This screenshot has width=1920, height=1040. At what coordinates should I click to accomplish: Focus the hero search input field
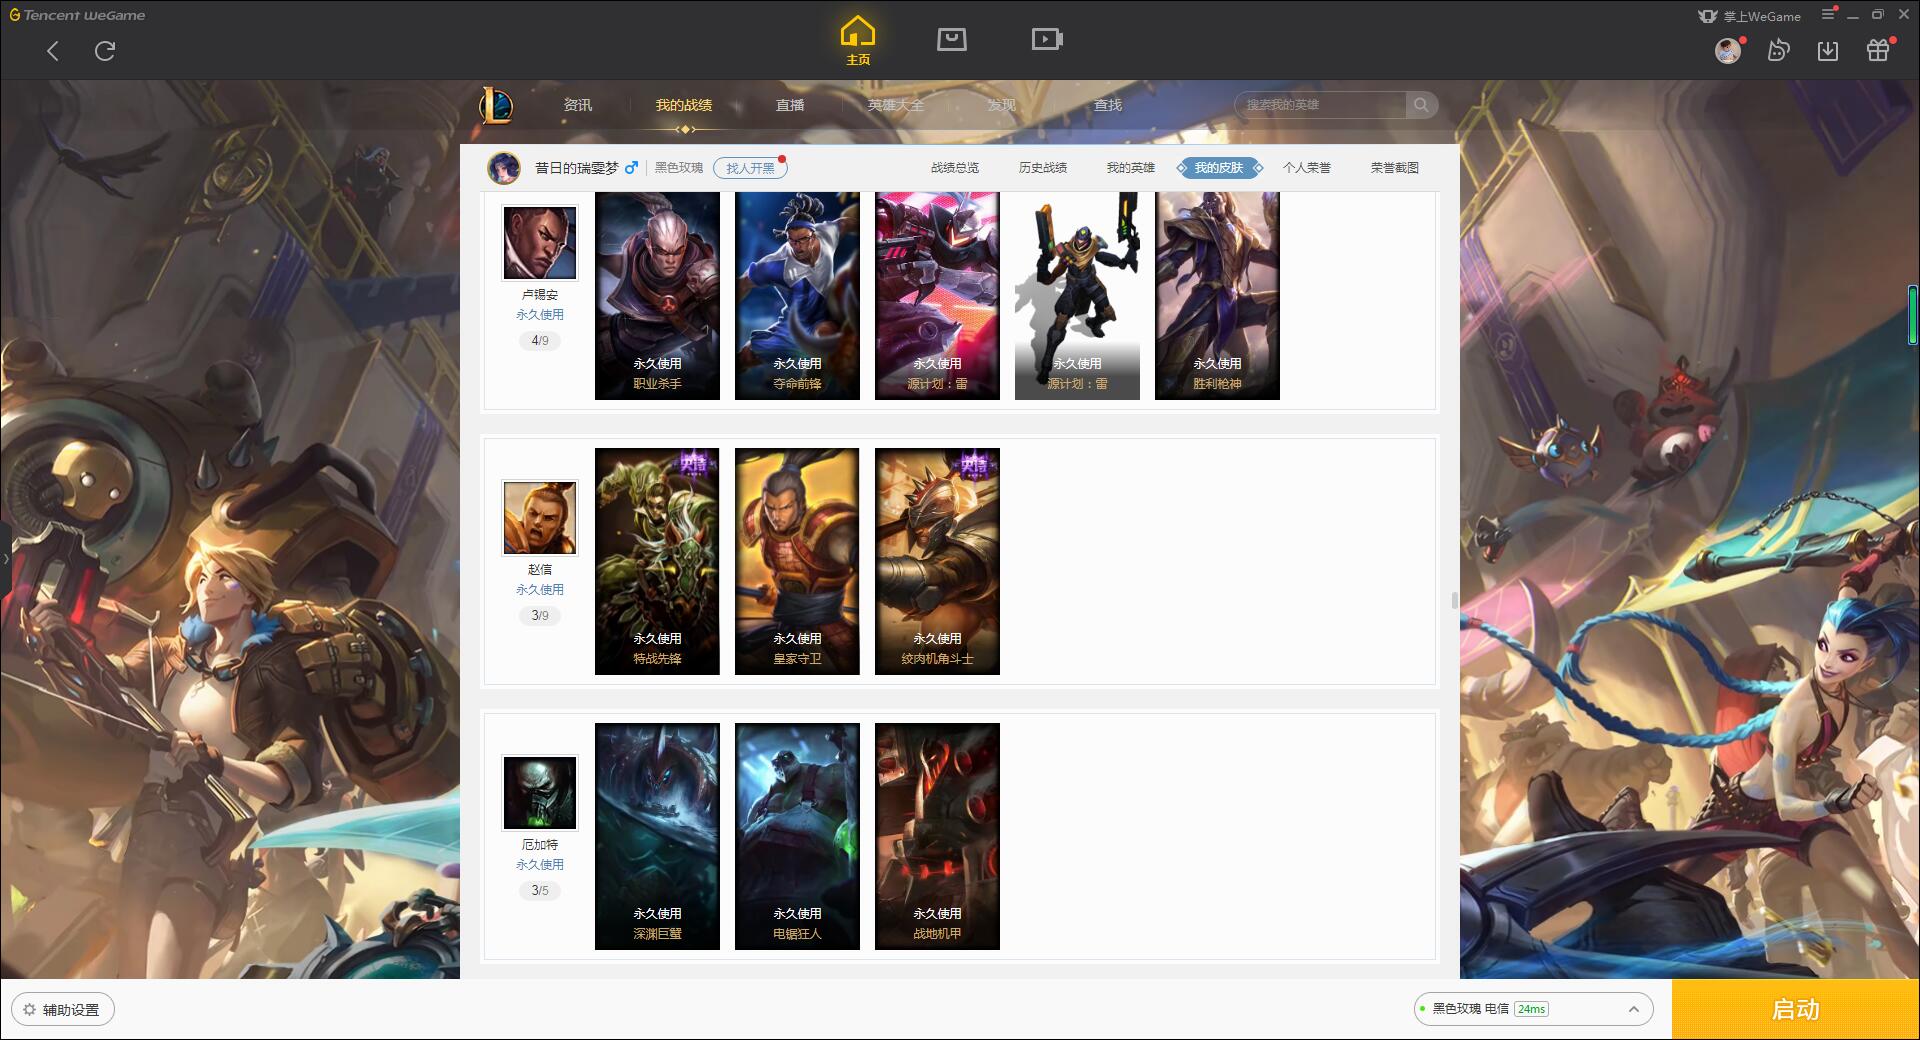(1321, 105)
